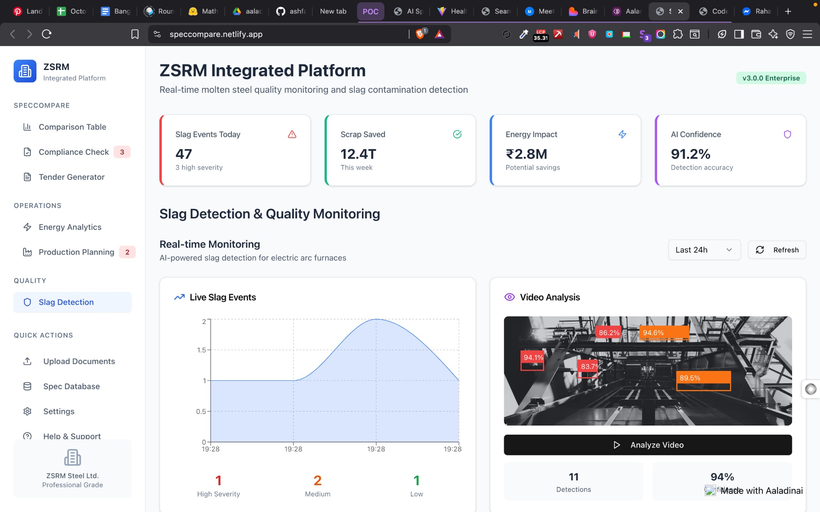Open the Brave VPN shield icon
Viewport: 820px width, 512px height.
click(790, 35)
